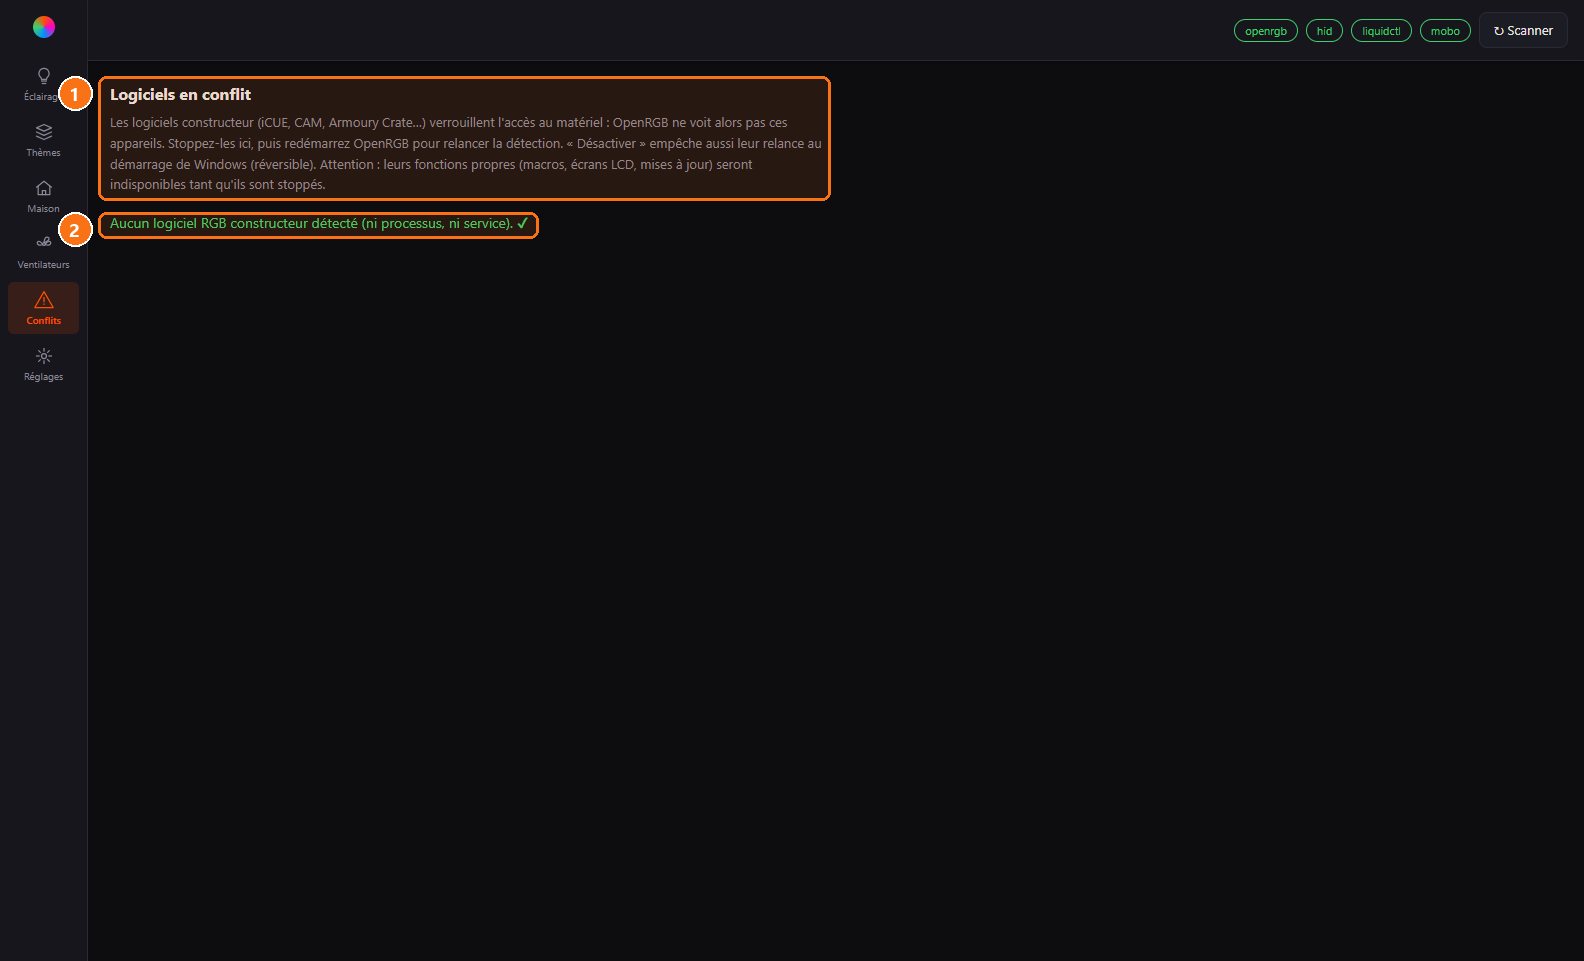
Task: Click the liquidctl status badge
Action: tap(1381, 31)
